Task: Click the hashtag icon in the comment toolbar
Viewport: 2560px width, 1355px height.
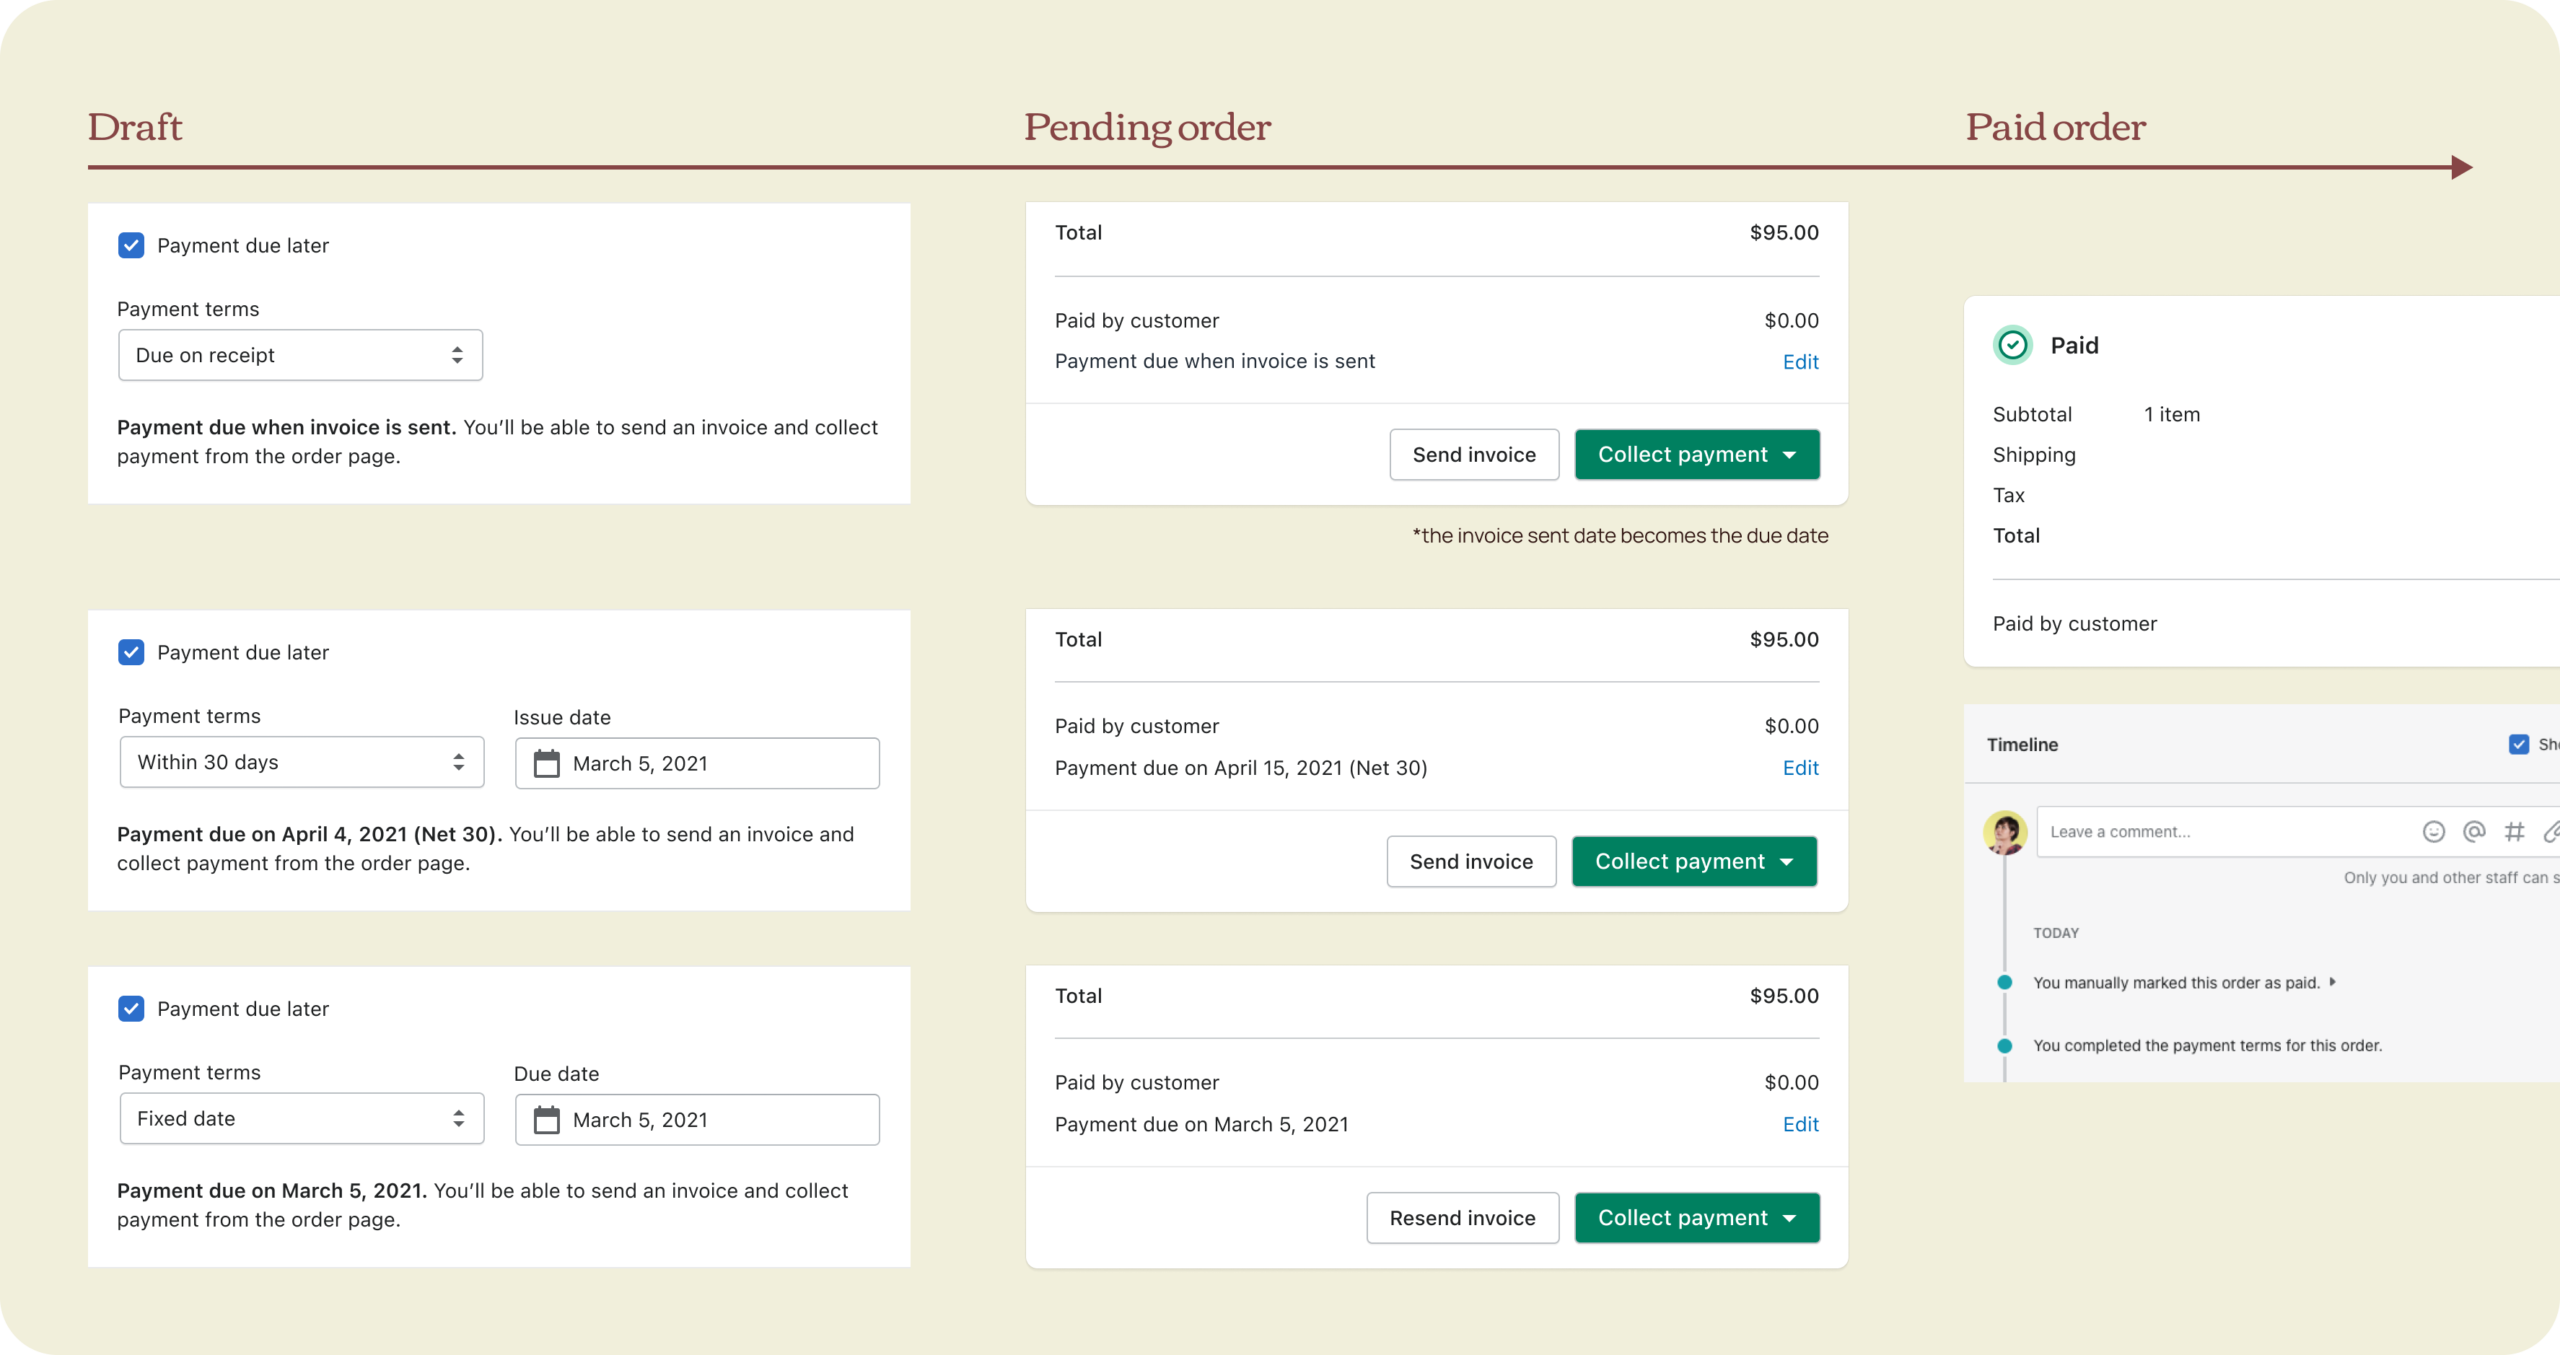Action: click(x=2515, y=831)
